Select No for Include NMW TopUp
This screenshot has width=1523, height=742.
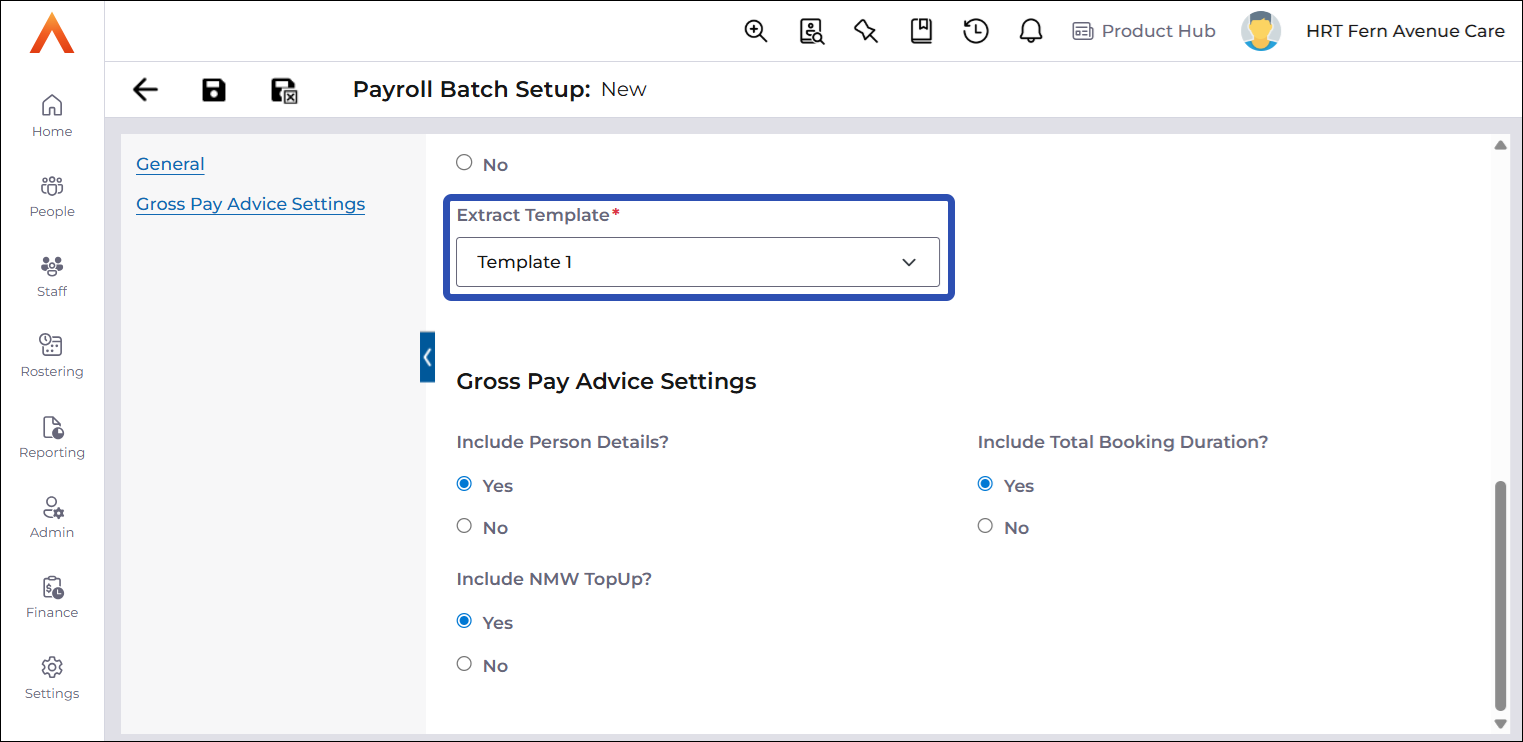pos(464,664)
